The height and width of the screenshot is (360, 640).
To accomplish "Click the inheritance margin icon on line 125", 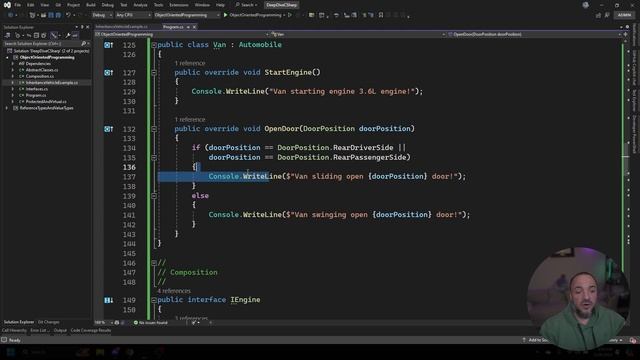I will pos(109,45).
